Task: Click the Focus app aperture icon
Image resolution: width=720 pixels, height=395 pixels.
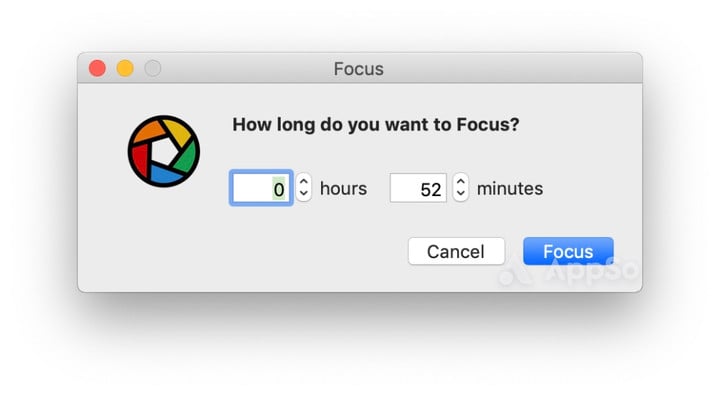Action: pyautogui.click(x=163, y=151)
